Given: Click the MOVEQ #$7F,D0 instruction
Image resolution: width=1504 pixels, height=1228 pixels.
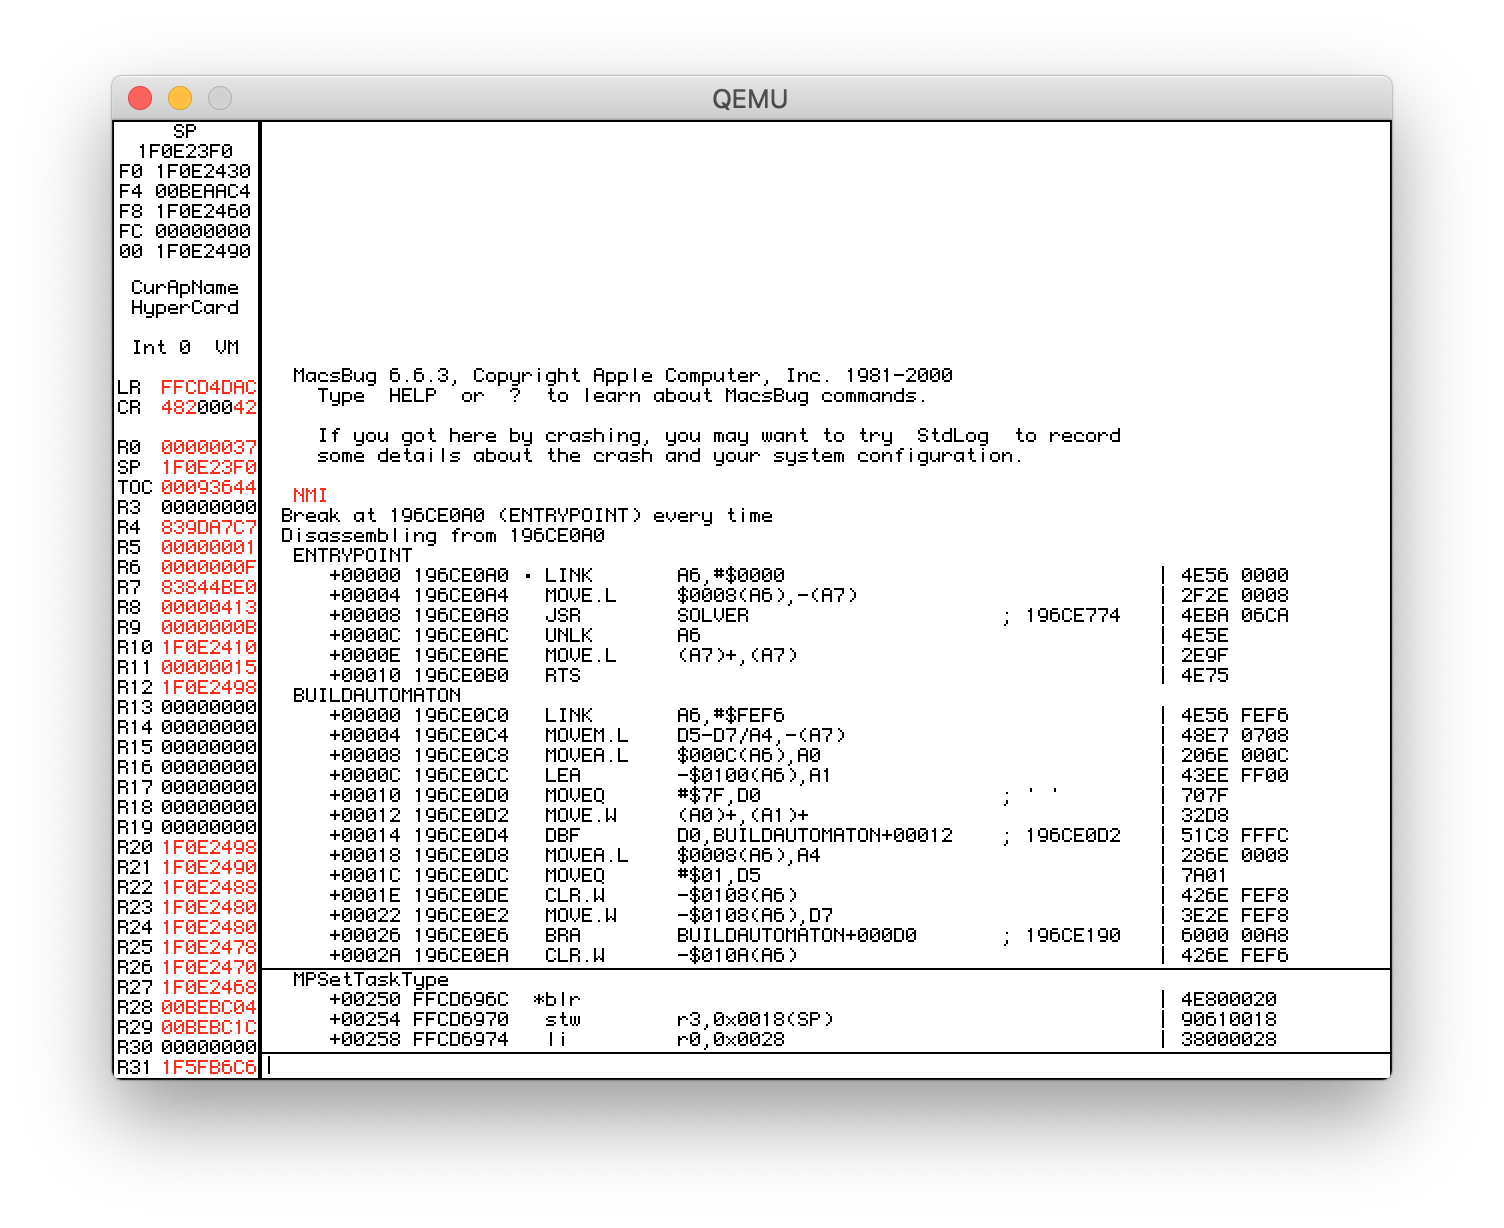Looking at the screenshot, I should point(653,795).
